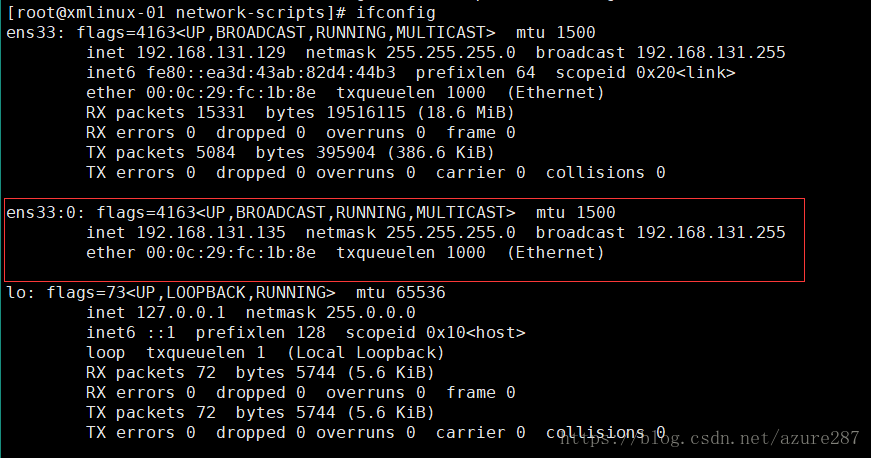Click "carrier 0" on the lo TX errors line

coord(481,432)
